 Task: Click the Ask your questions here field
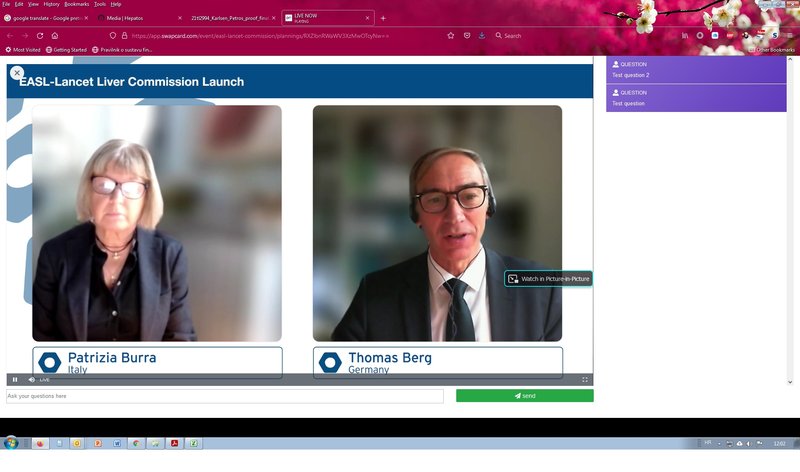(224, 396)
